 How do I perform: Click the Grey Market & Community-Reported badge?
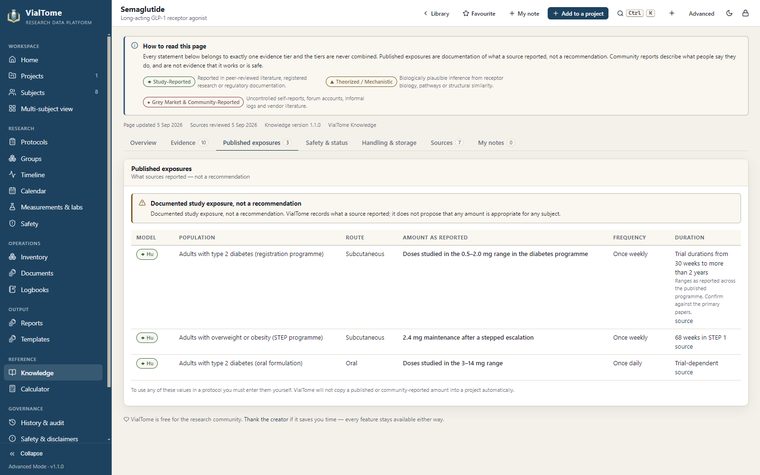tap(193, 102)
